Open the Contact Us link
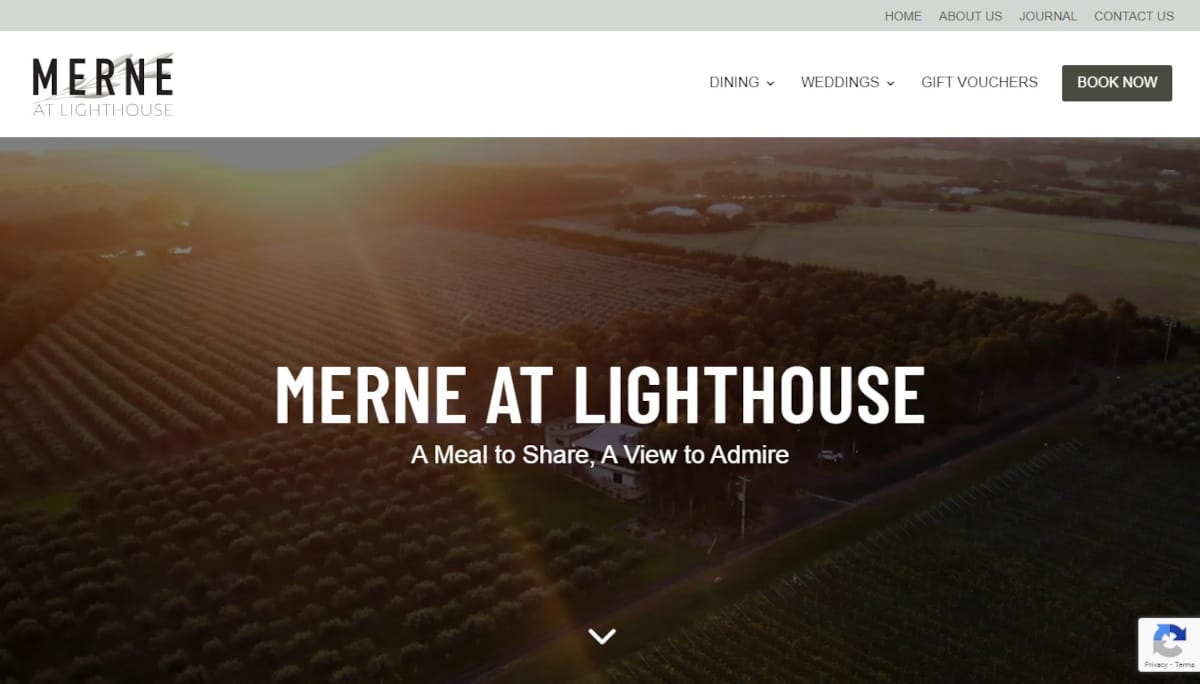The width and height of the screenshot is (1200, 684). (1134, 16)
